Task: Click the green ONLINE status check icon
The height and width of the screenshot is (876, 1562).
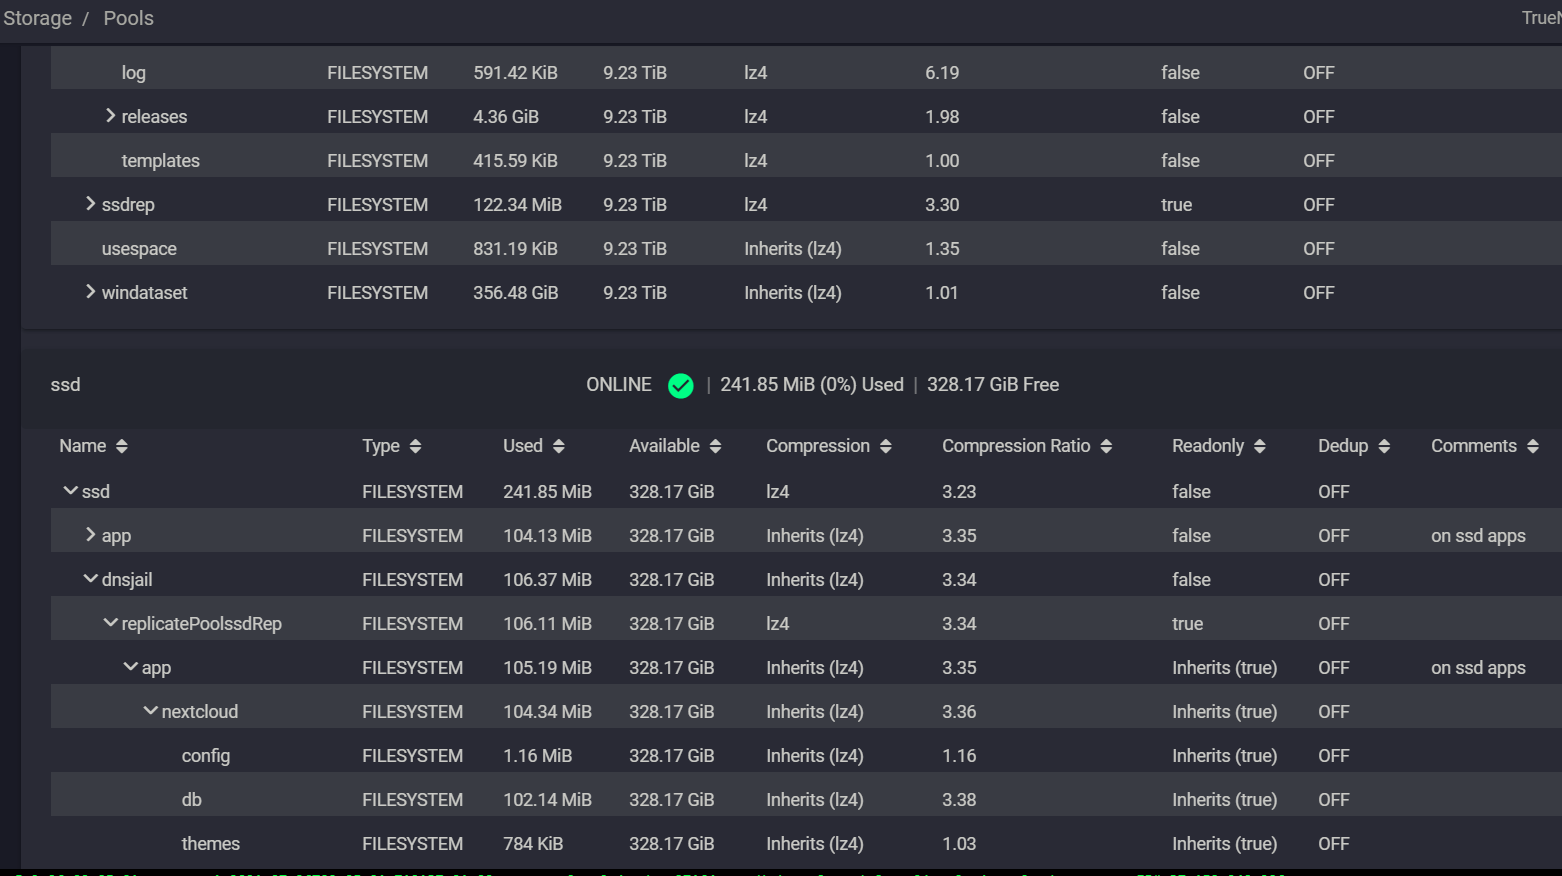Action: point(681,385)
